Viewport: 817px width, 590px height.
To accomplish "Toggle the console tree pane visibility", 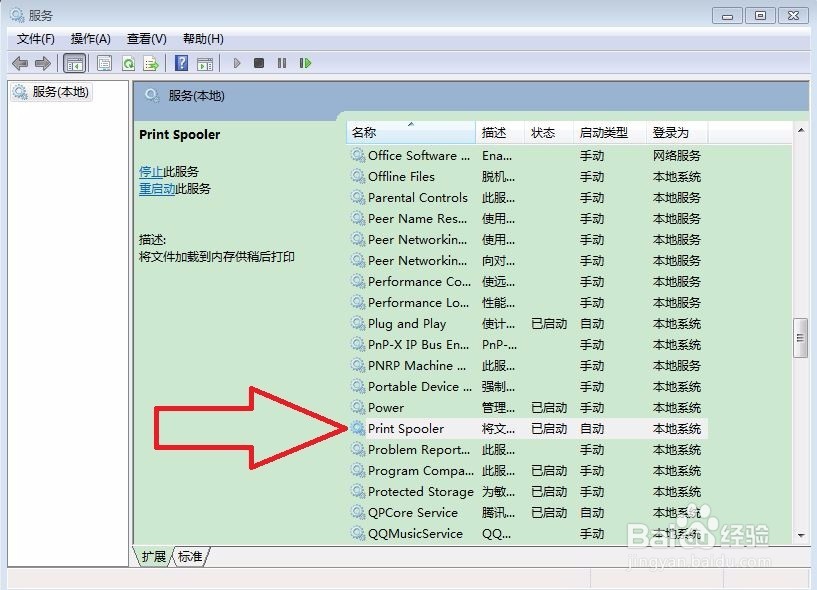I will tap(74, 63).
